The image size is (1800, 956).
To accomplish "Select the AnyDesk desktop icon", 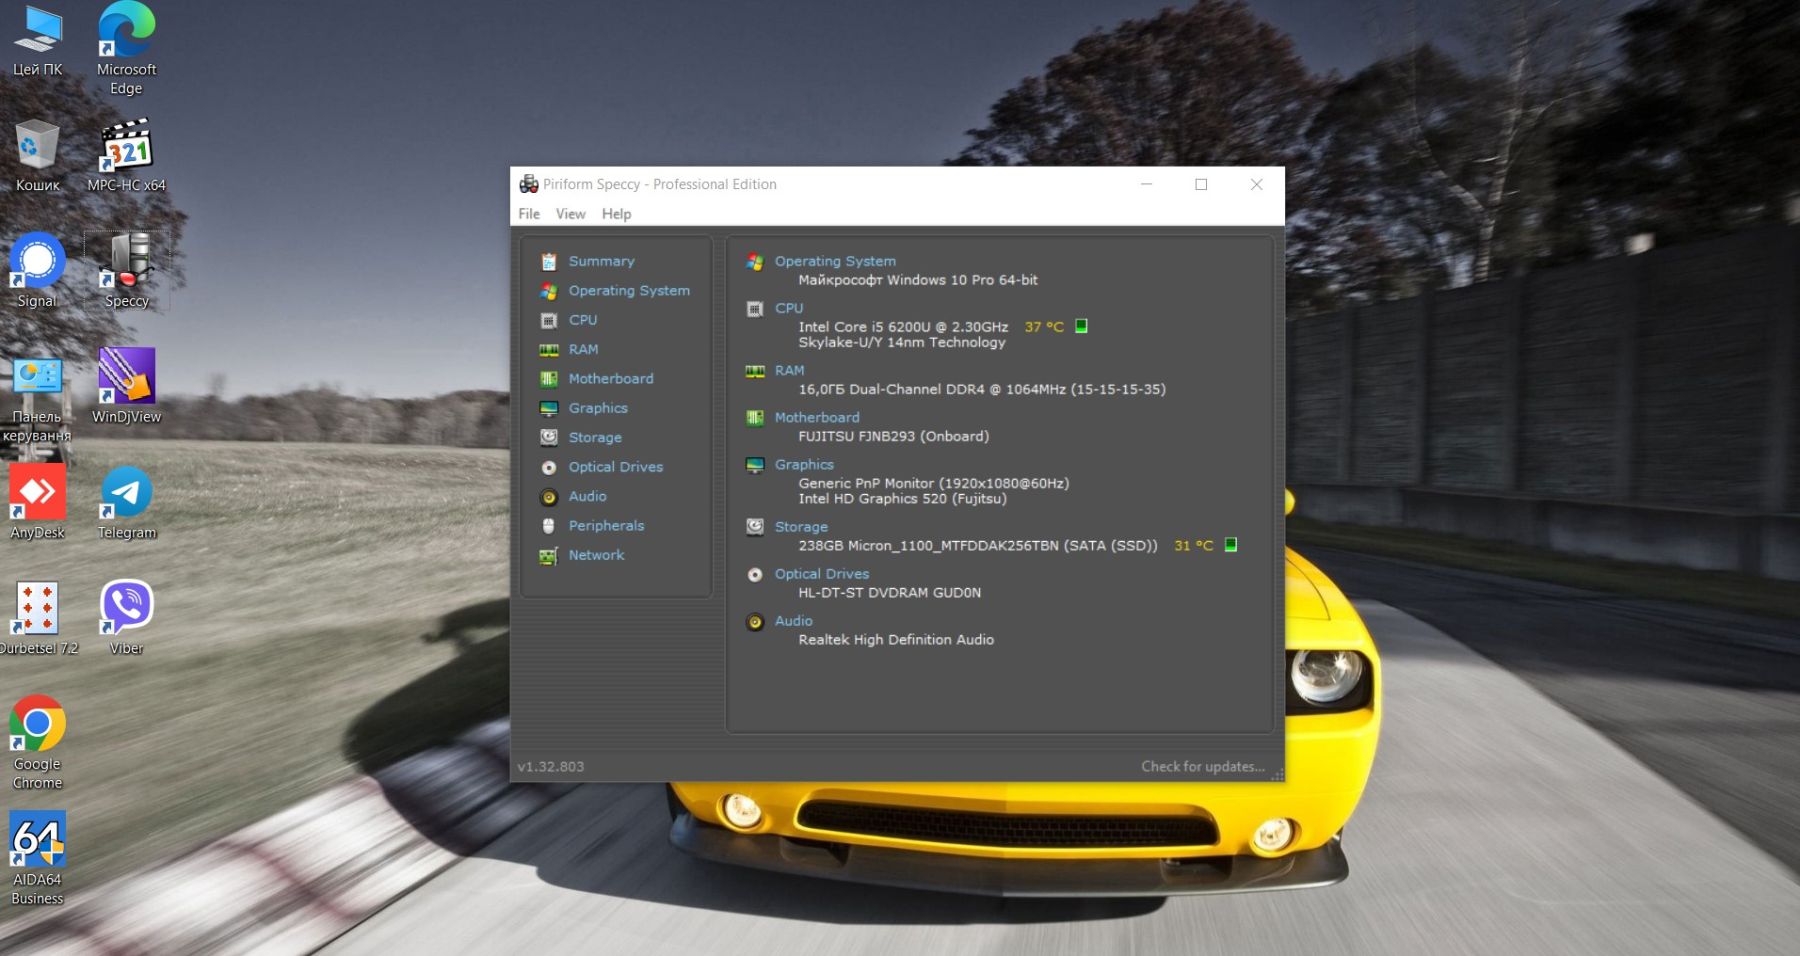I will pyautogui.click(x=37, y=502).
